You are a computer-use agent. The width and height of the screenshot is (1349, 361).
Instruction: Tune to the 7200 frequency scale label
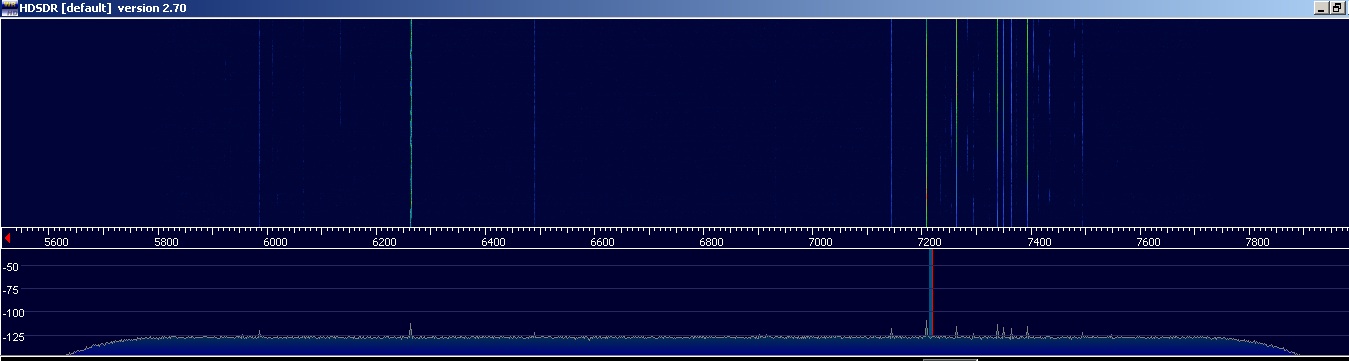pyautogui.click(x=930, y=242)
